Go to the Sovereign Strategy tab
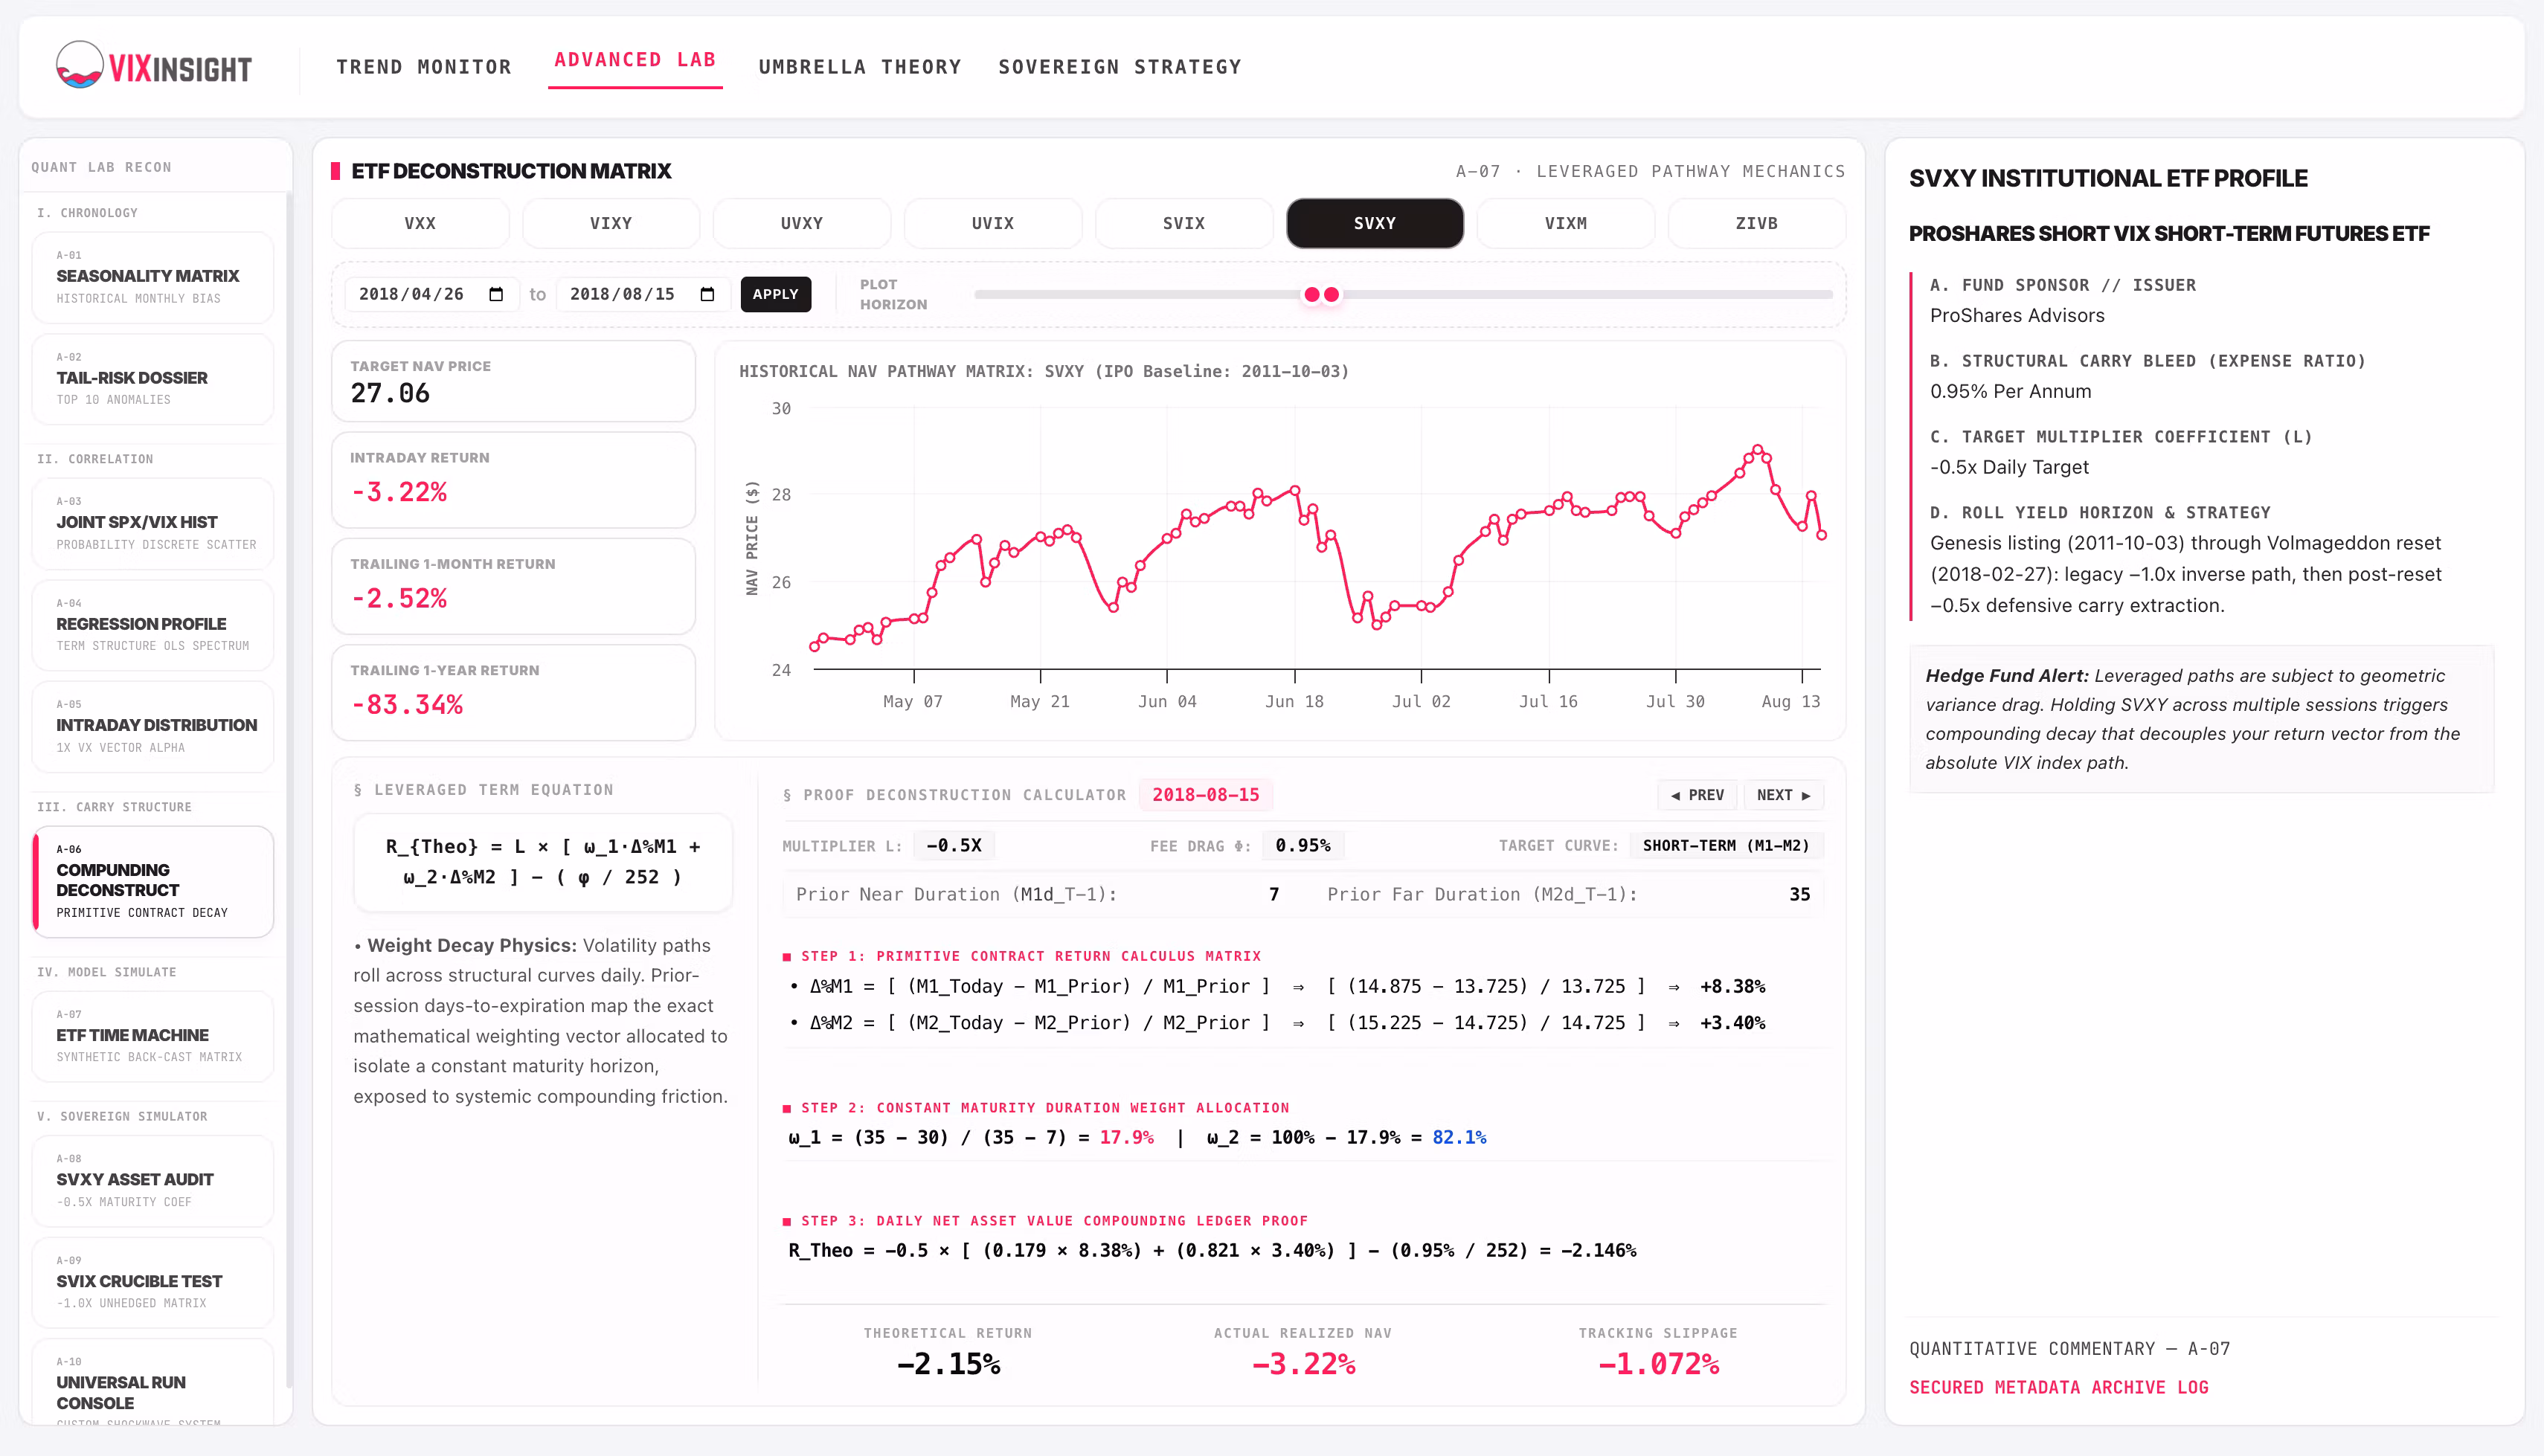 (x=1120, y=67)
